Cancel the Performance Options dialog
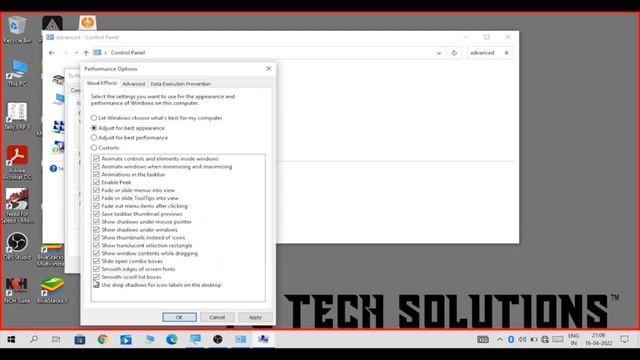The height and width of the screenshot is (360, 640). pyautogui.click(x=217, y=317)
